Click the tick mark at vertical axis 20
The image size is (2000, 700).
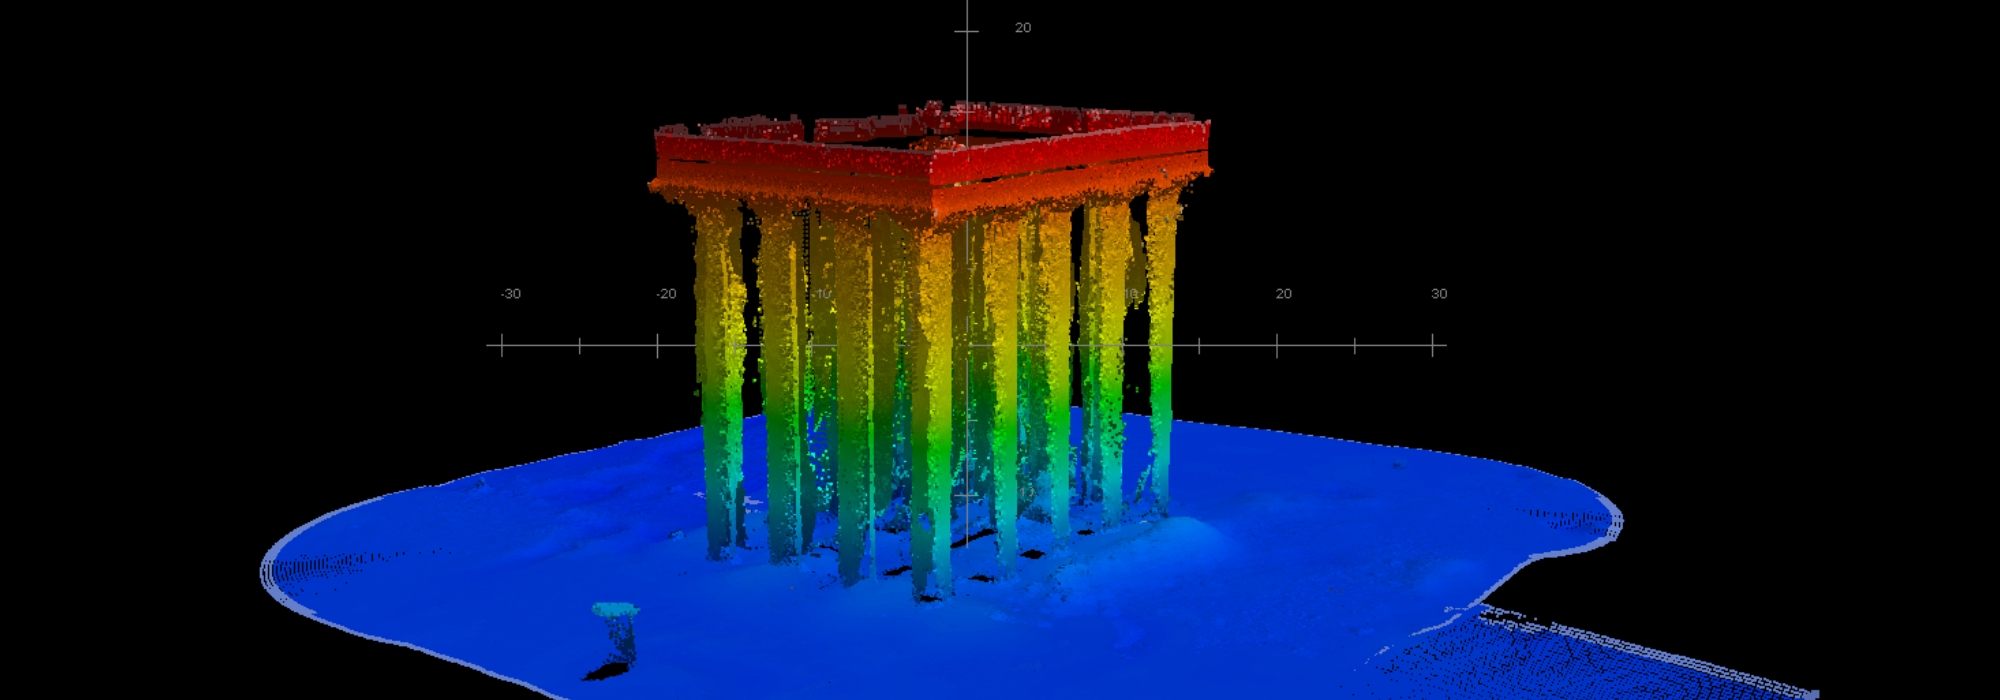pyautogui.click(x=966, y=32)
